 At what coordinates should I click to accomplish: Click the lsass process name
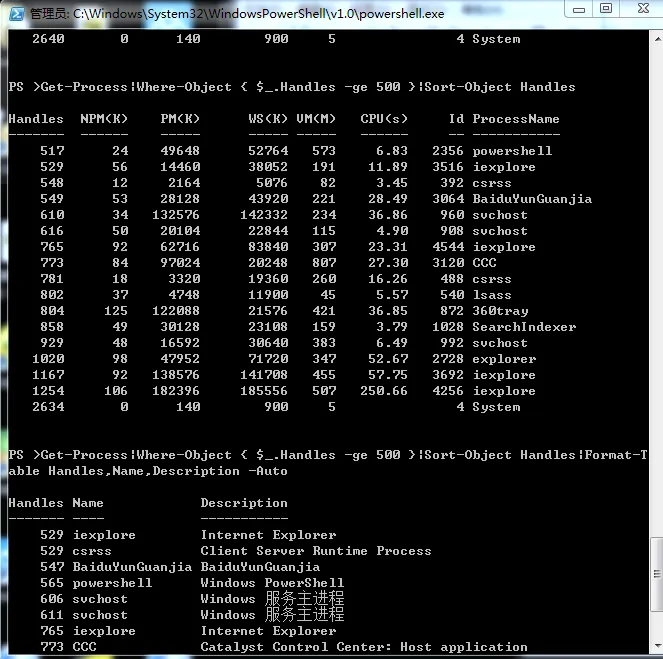click(492, 295)
